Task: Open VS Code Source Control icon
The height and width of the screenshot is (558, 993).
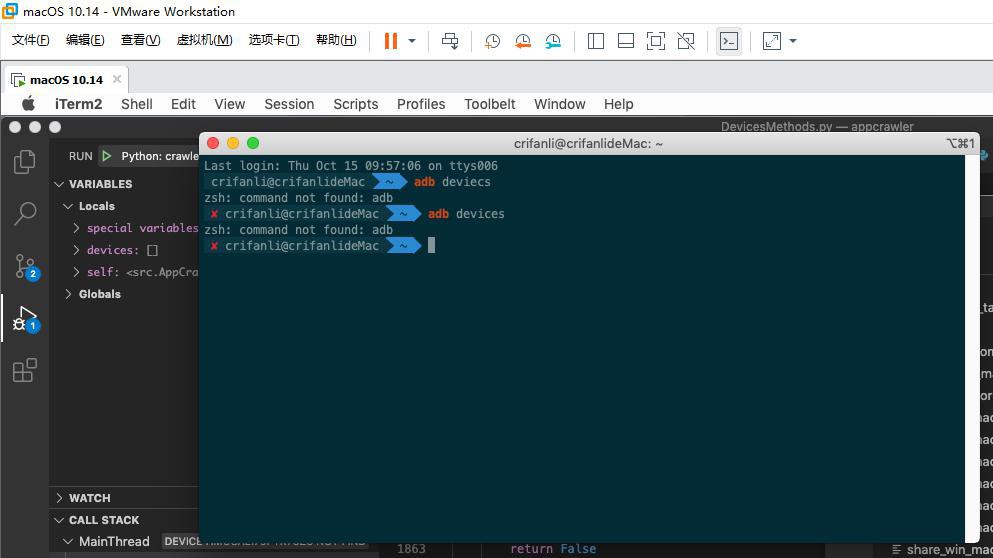Action: coord(26,267)
